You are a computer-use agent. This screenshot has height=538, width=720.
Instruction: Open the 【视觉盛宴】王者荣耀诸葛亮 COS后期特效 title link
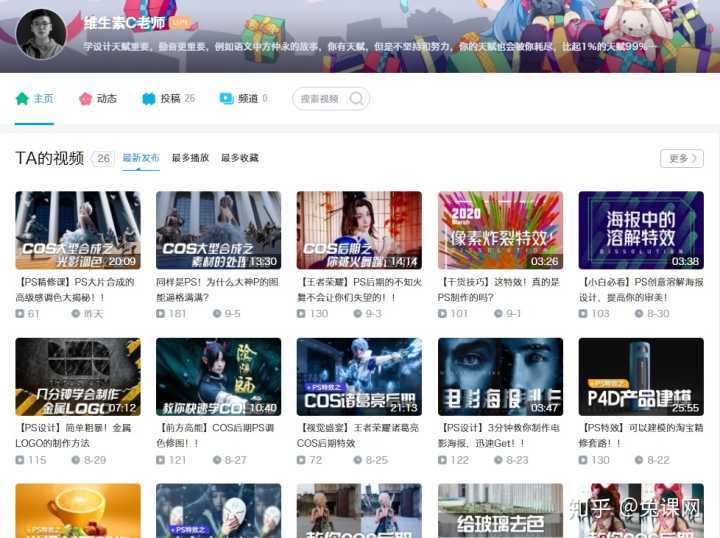358,436
